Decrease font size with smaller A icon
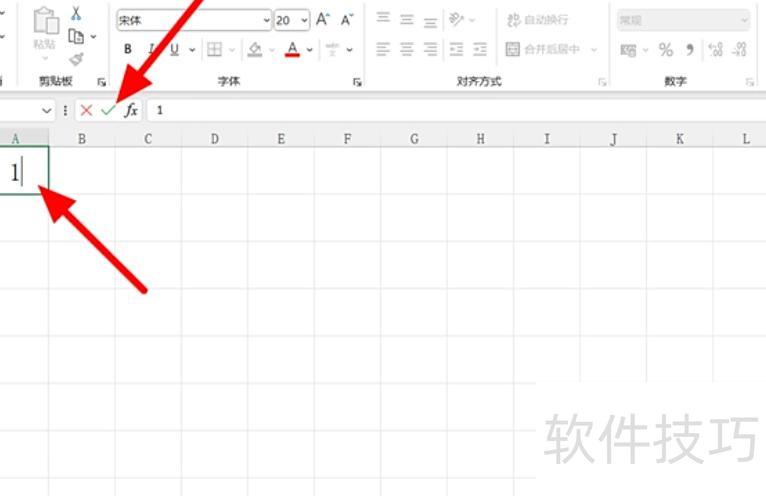The height and width of the screenshot is (496, 766). (347, 20)
